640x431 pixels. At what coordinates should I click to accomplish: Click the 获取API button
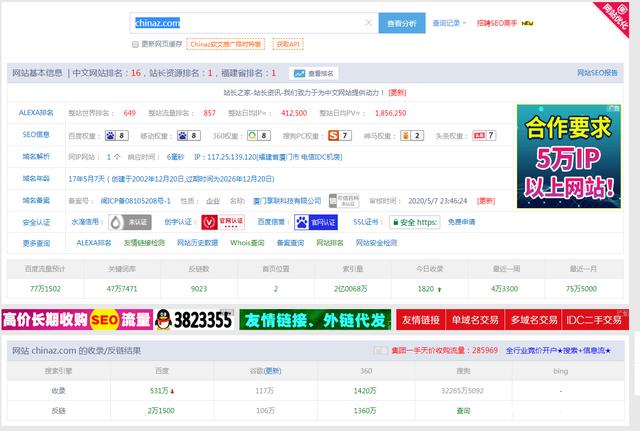pyautogui.click(x=288, y=44)
